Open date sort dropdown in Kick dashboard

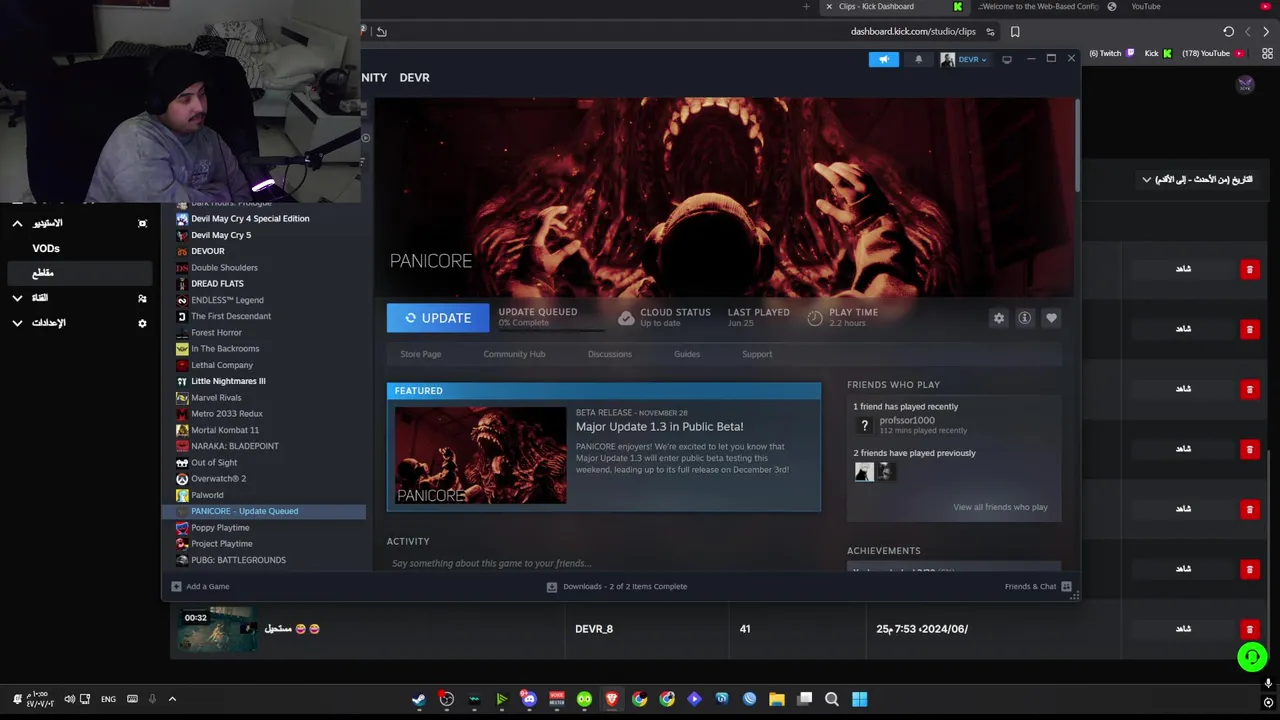pyautogui.click(x=1197, y=179)
